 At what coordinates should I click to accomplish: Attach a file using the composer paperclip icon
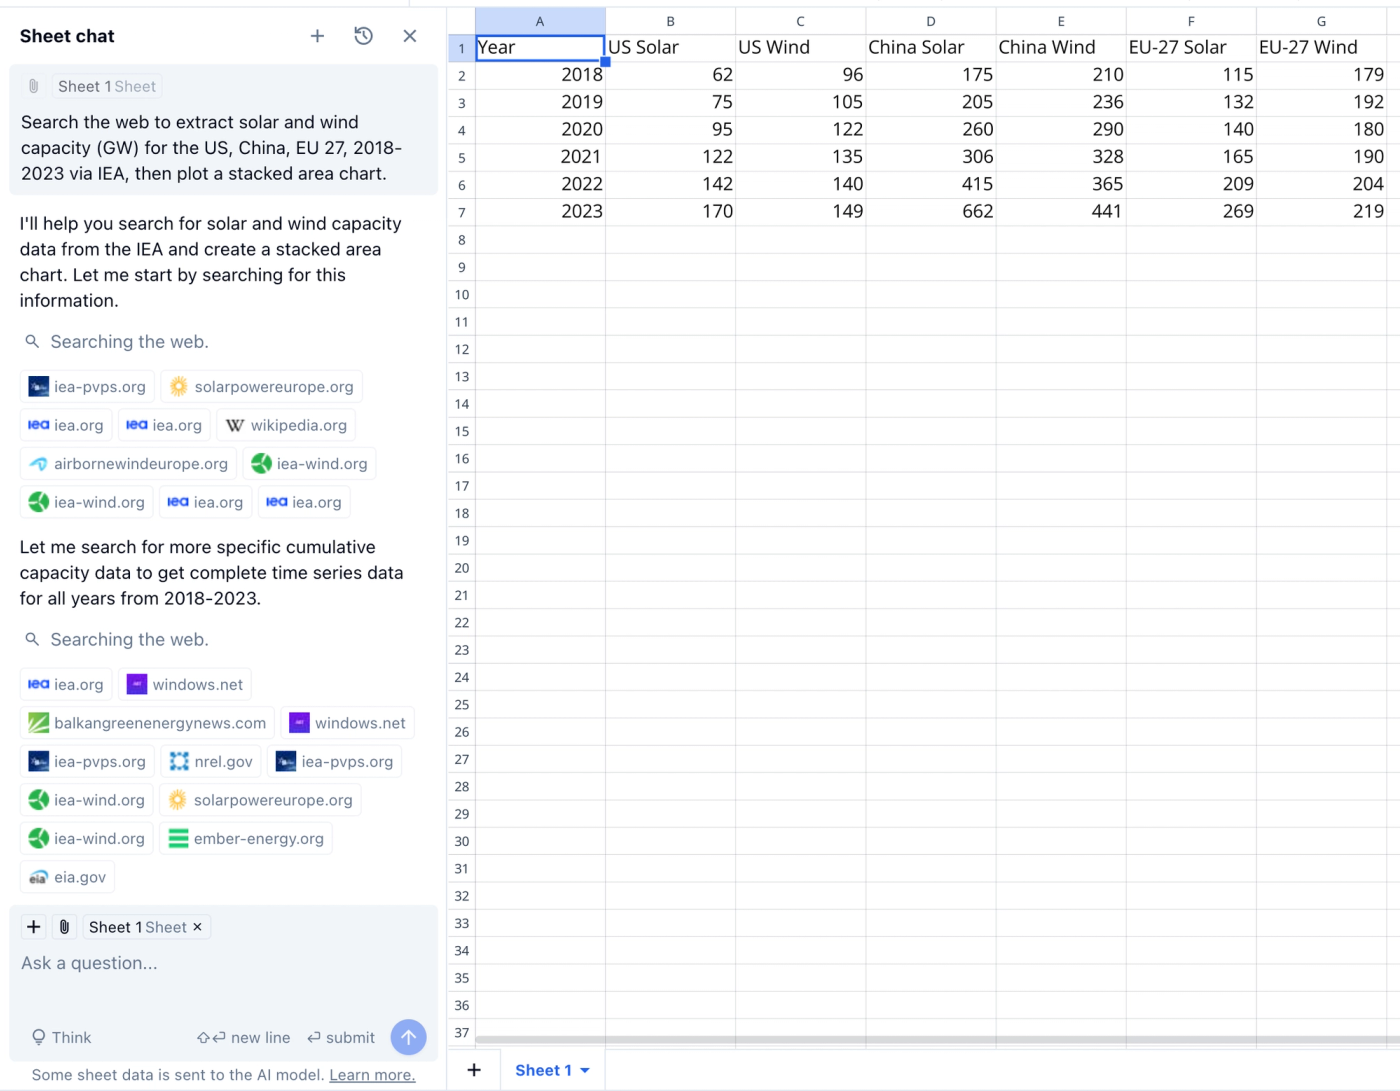click(63, 927)
